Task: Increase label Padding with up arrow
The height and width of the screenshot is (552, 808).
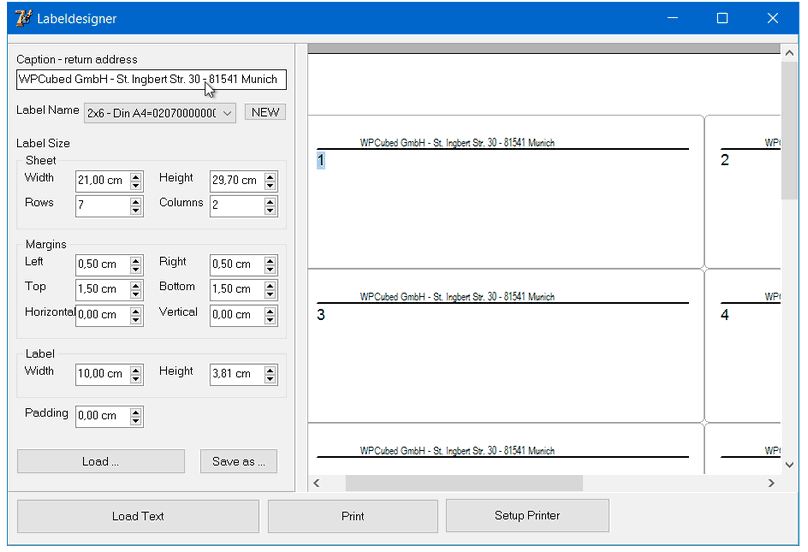Action: coord(136,411)
